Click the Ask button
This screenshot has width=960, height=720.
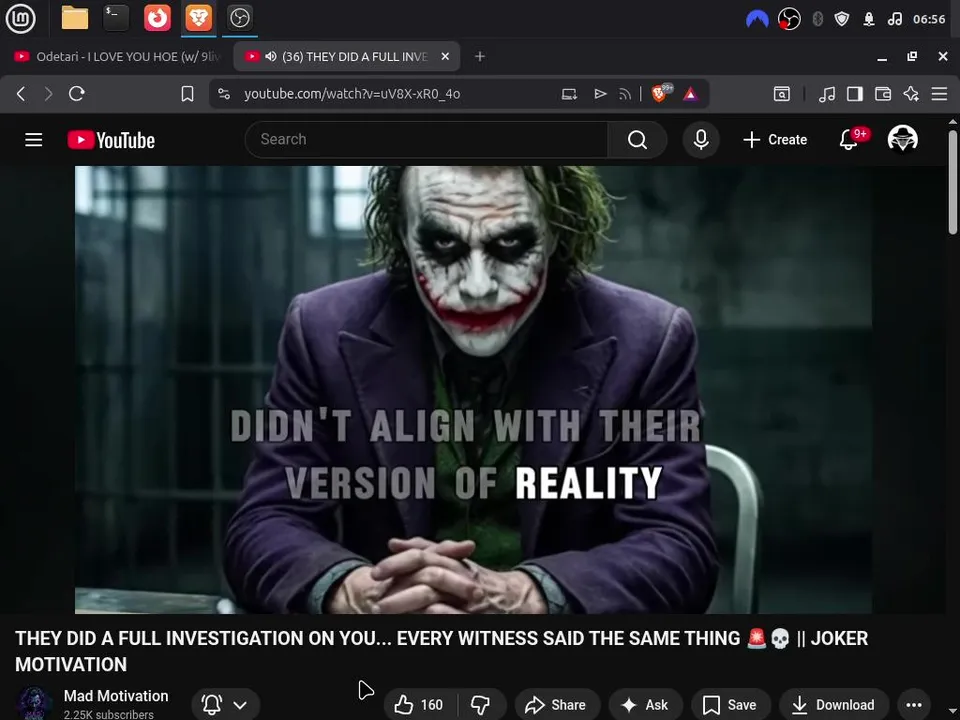(x=645, y=705)
